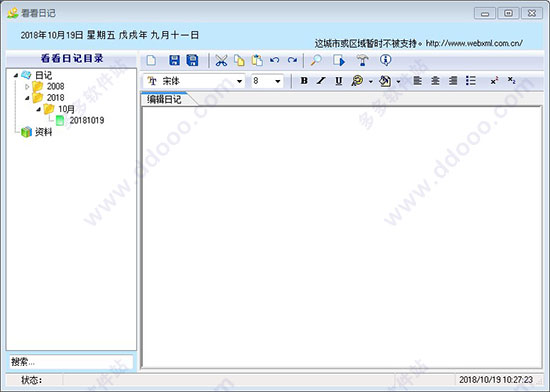Open the font color dropdown arrow

(370, 82)
